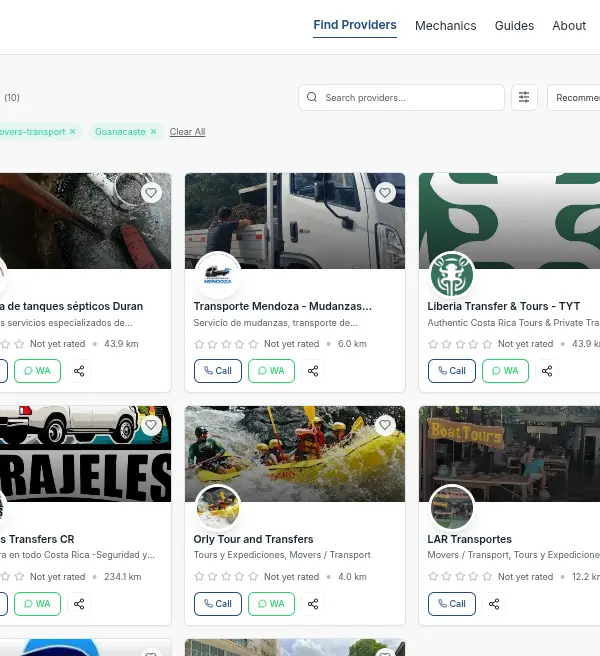
Task: Click 'Tours y Expediciones, Movers / Transport' text
Action: click(282, 555)
